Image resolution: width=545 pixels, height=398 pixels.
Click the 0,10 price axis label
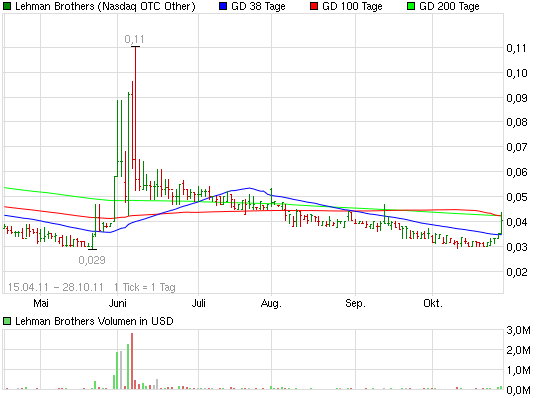[x=517, y=73]
